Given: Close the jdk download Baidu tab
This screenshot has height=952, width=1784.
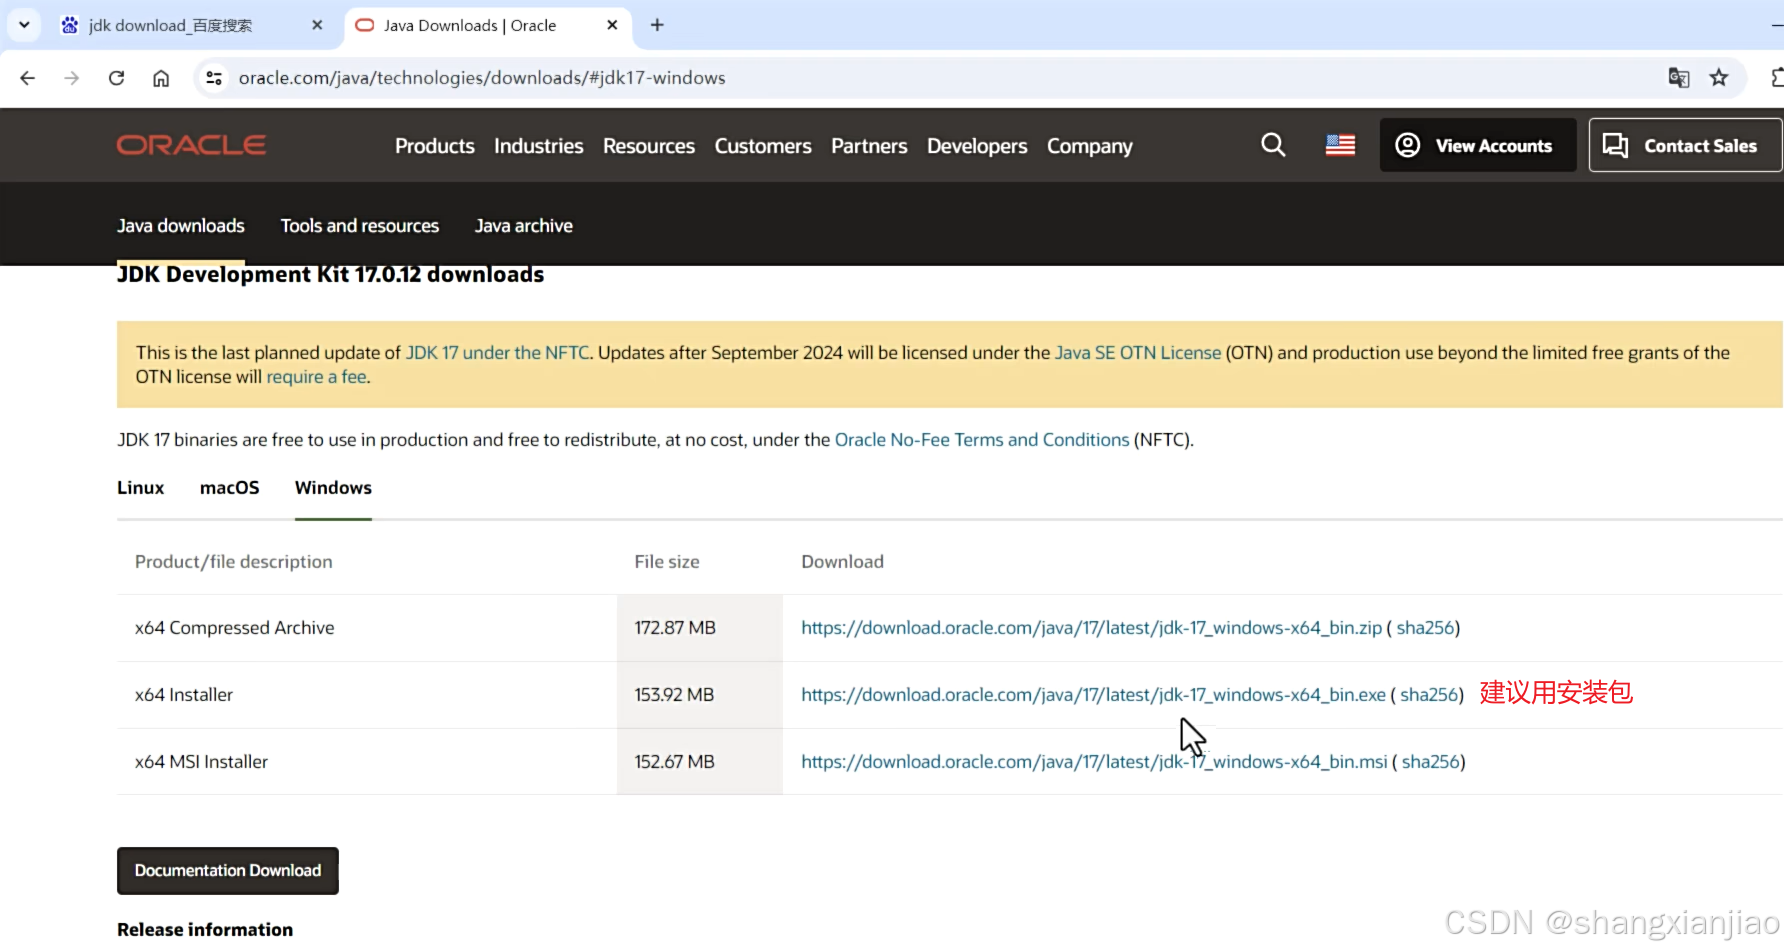Looking at the screenshot, I should (x=317, y=25).
